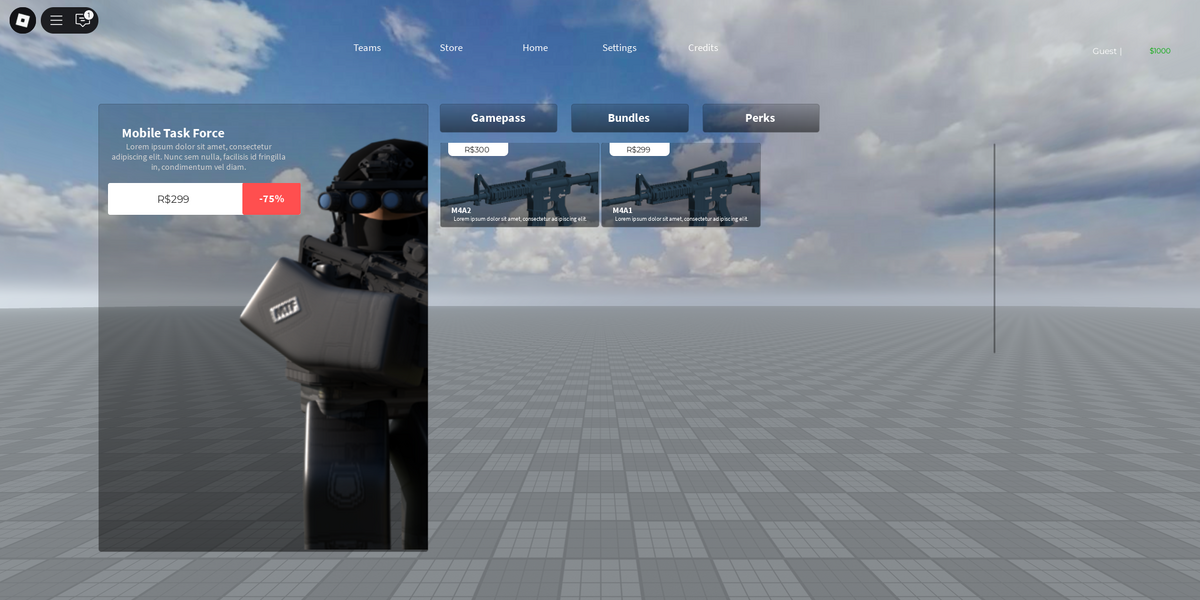This screenshot has height=600, width=1200.
Task: View the Credits menu item
Action: (x=703, y=48)
